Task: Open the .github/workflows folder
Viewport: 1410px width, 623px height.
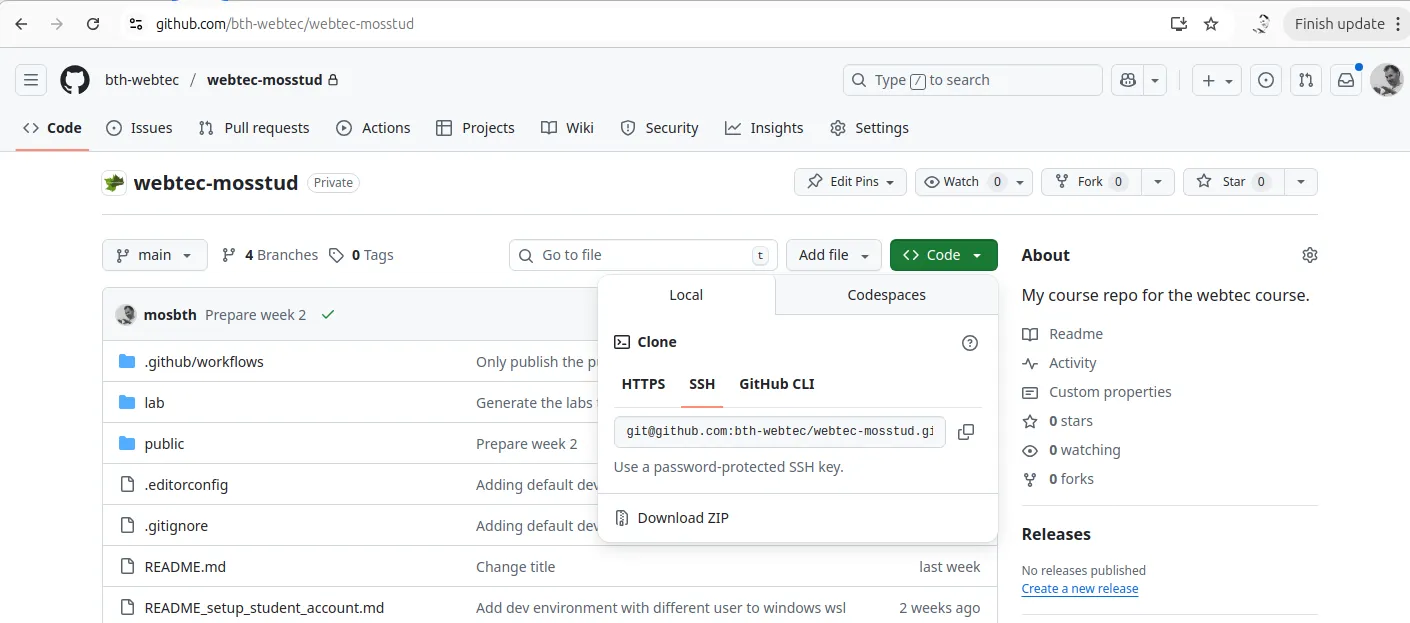Action: coord(204,362)
